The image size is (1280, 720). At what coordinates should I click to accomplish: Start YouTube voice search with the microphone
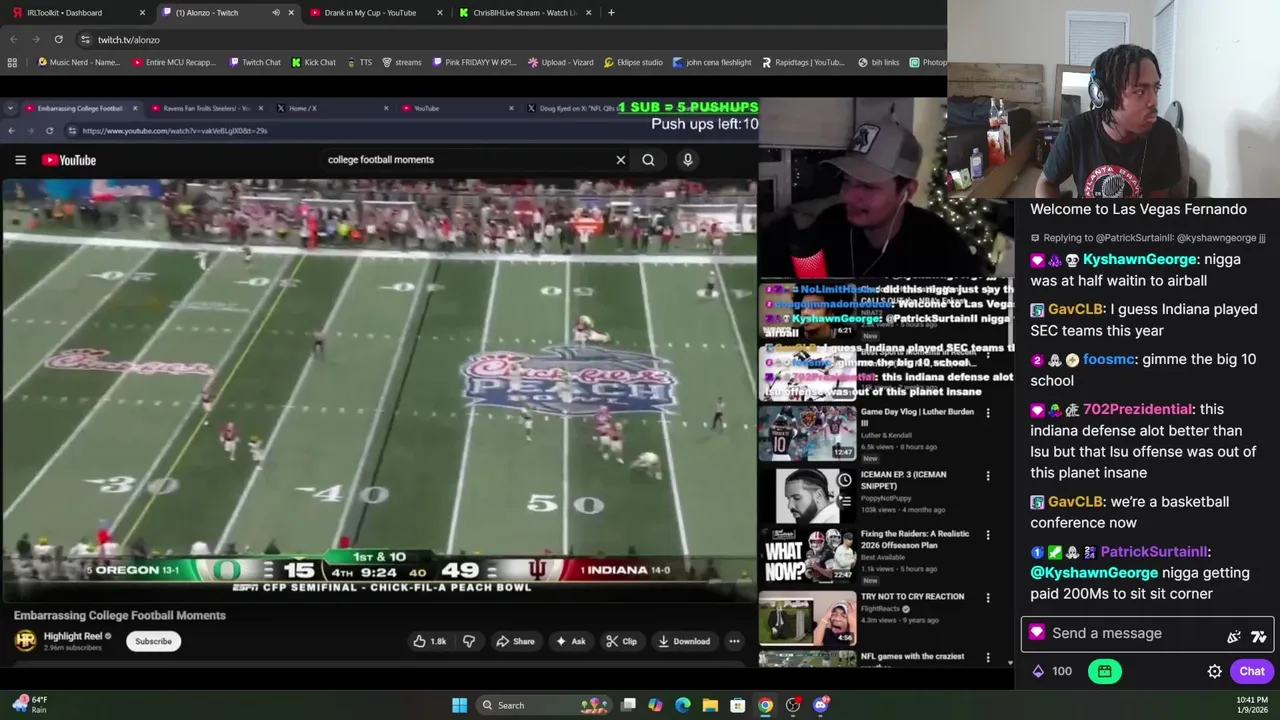pyautogui.click(x=687, y=160)
